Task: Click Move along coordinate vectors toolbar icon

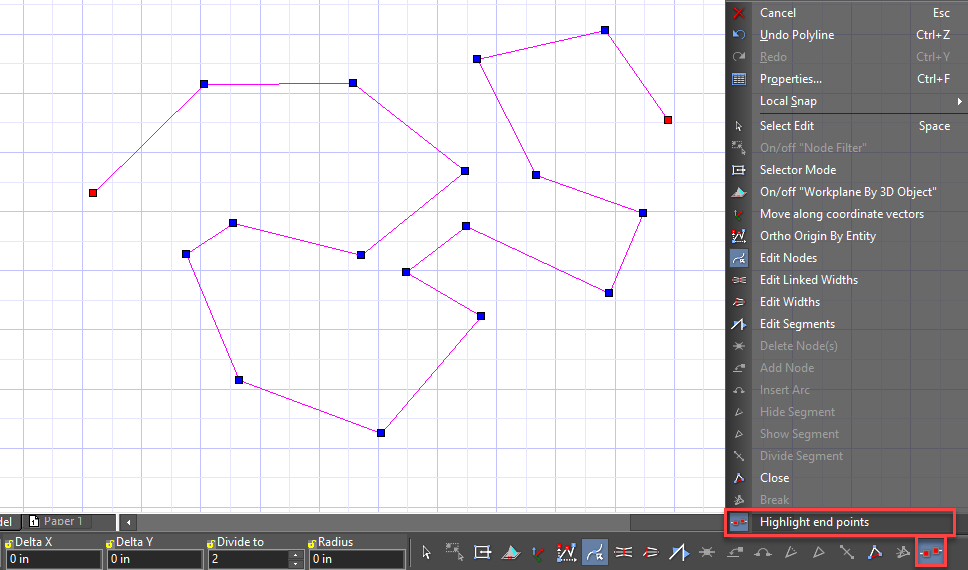Action: tap(538, 551)
